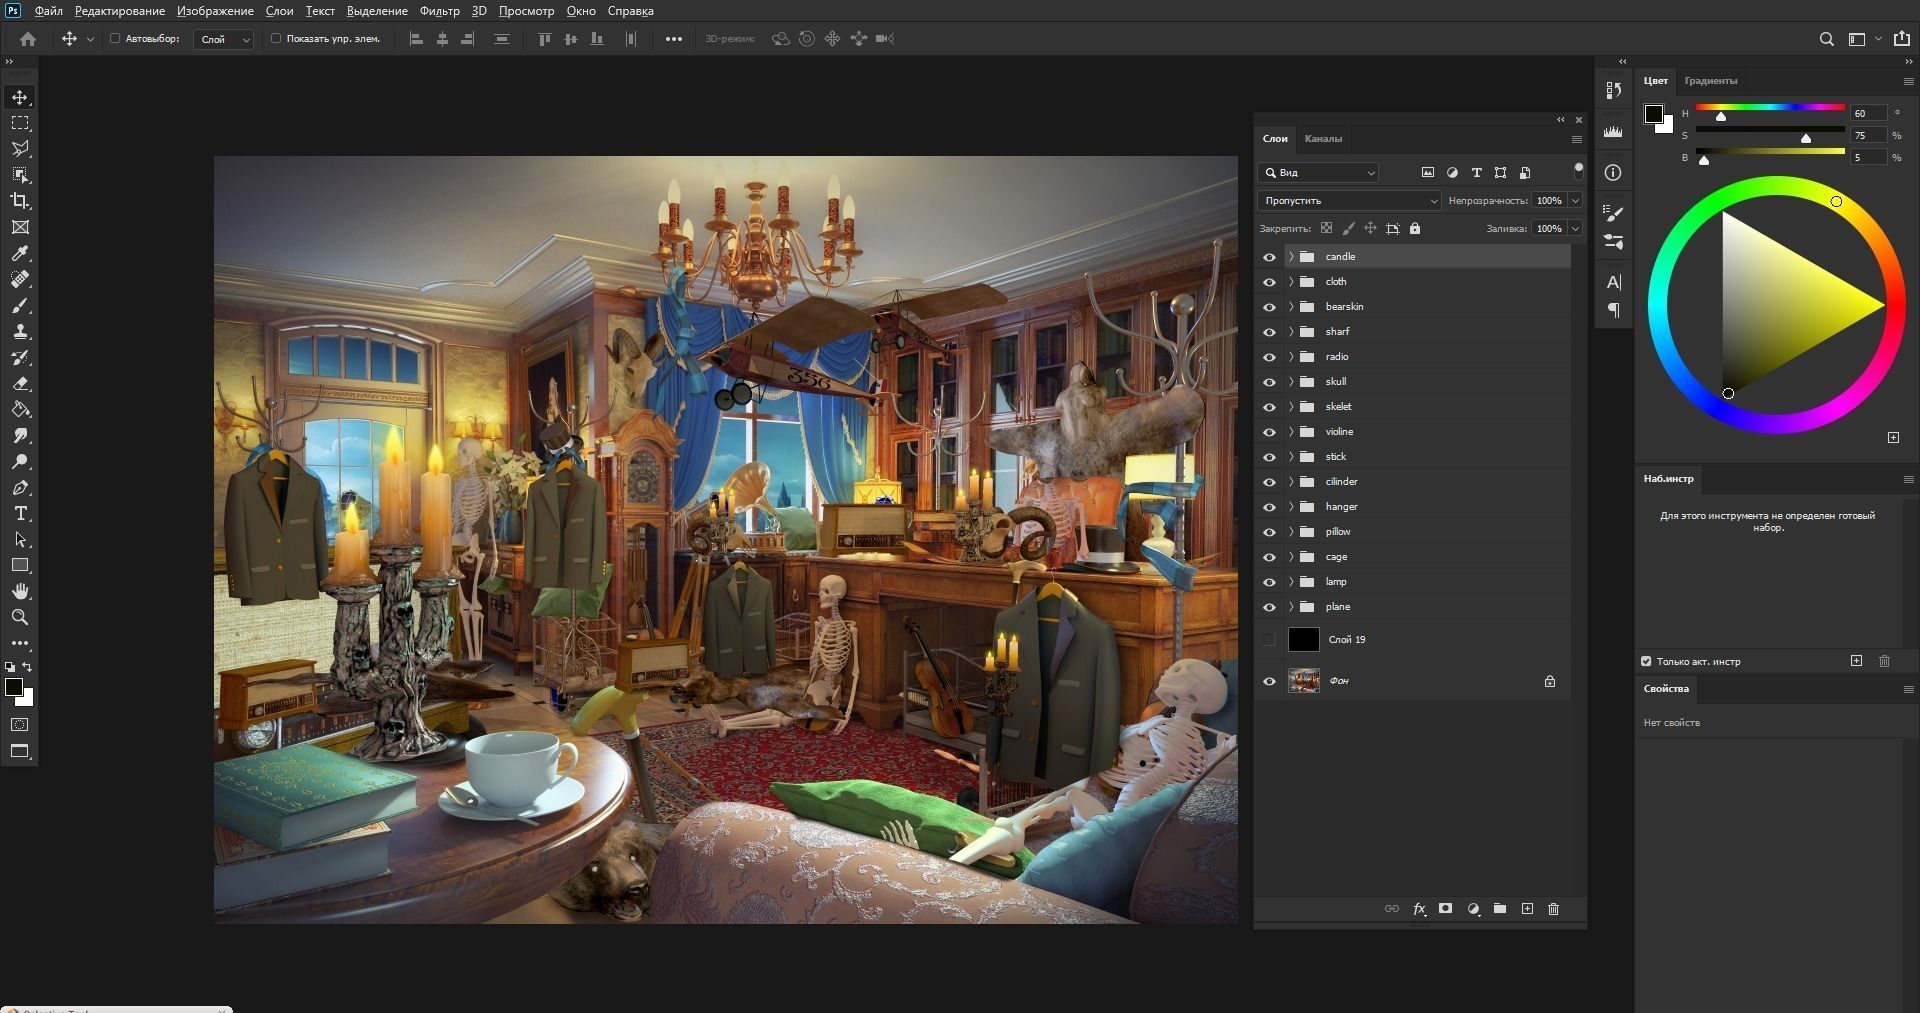Open auto-select 'Слой' dropdown
This screenshot has height=1013, width=1920.
pos(223,39)
